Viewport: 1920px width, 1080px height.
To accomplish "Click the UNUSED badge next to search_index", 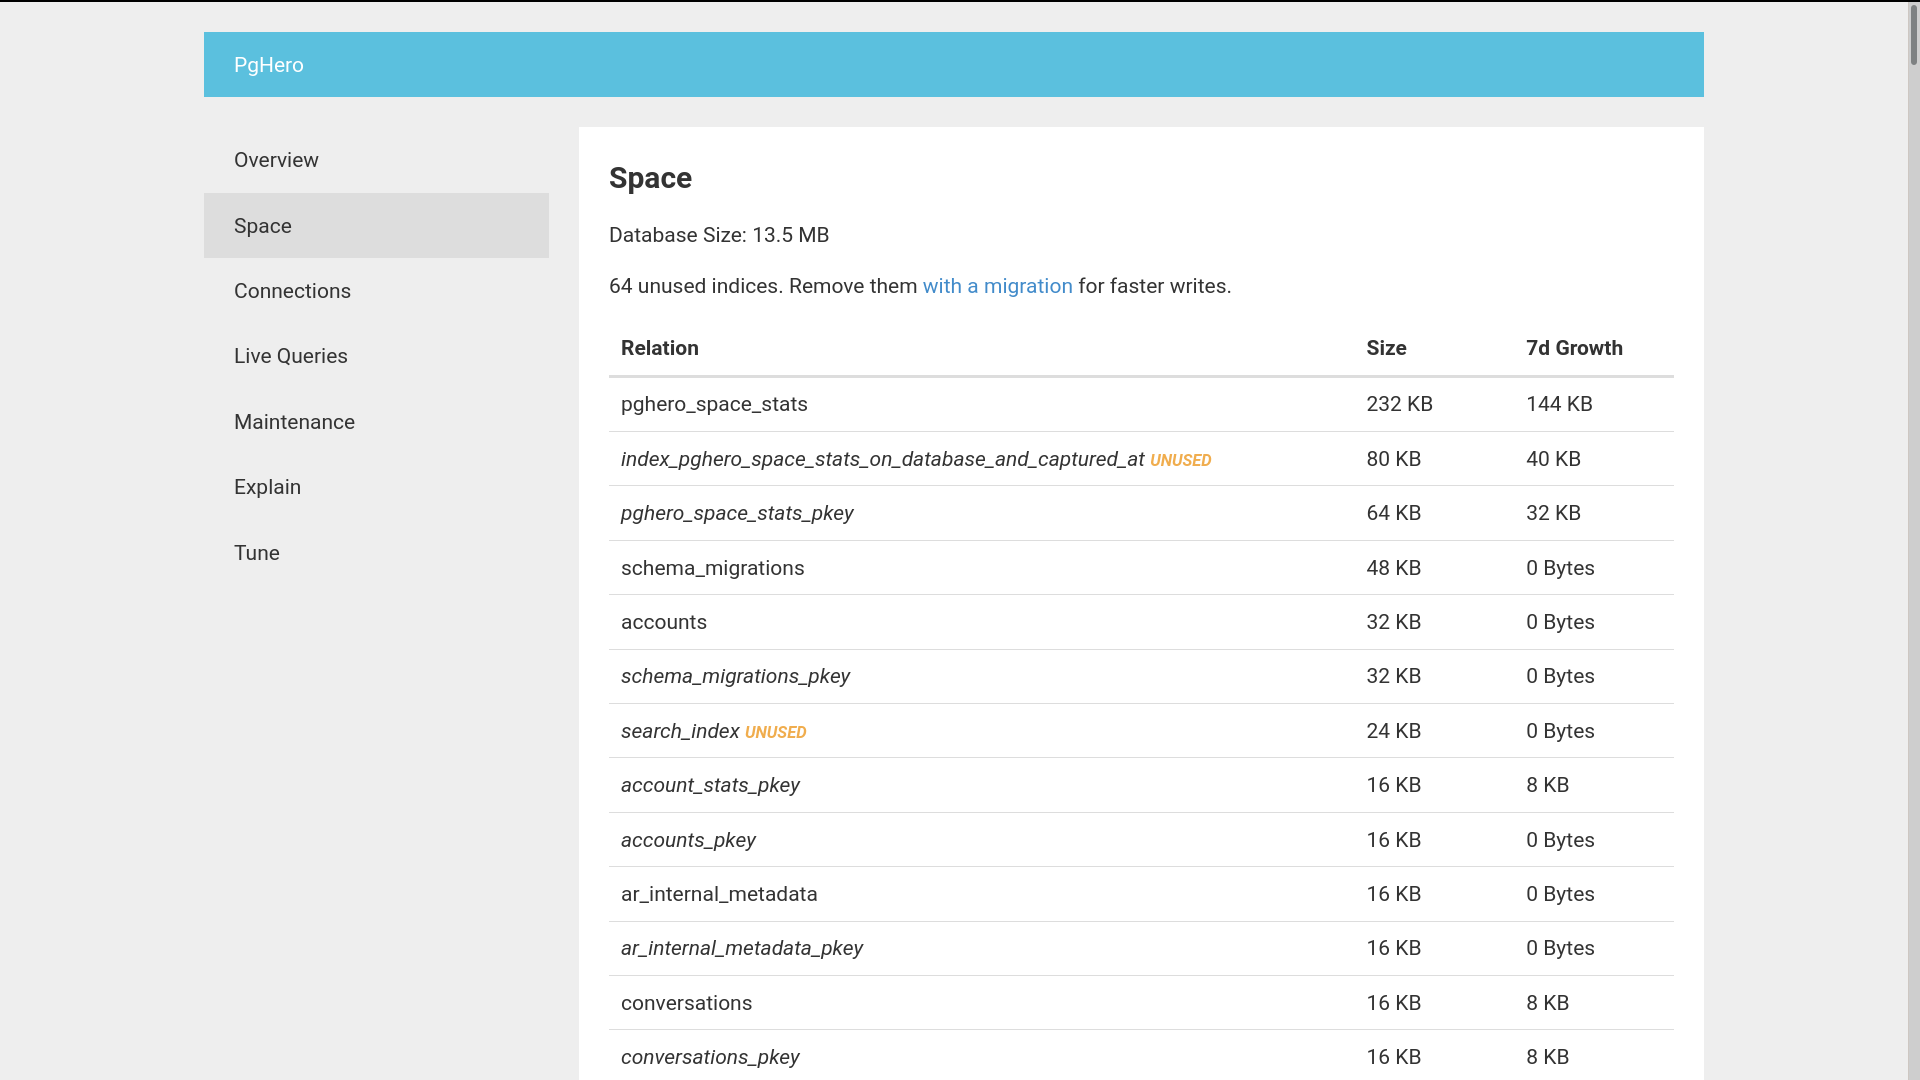I will coord(775,732).
